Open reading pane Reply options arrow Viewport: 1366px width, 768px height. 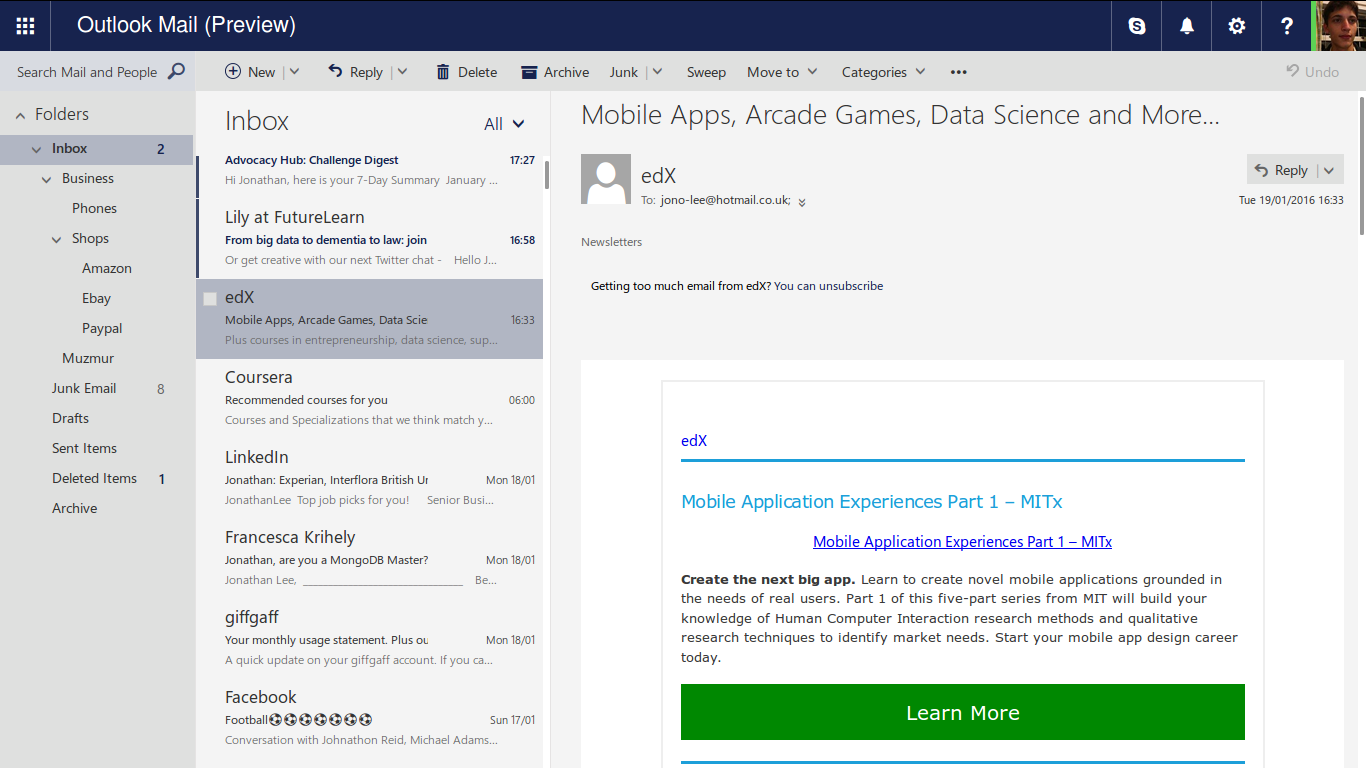1330,170
